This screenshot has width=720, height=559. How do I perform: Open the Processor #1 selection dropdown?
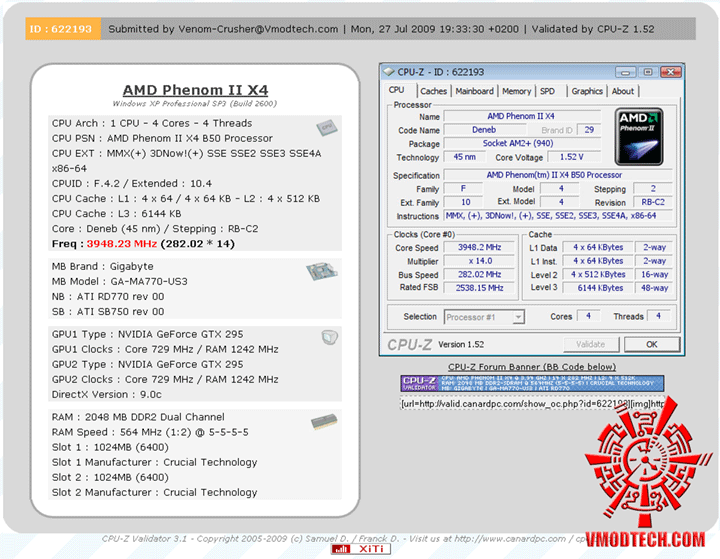pyautogui.click(x=484, y=317)
